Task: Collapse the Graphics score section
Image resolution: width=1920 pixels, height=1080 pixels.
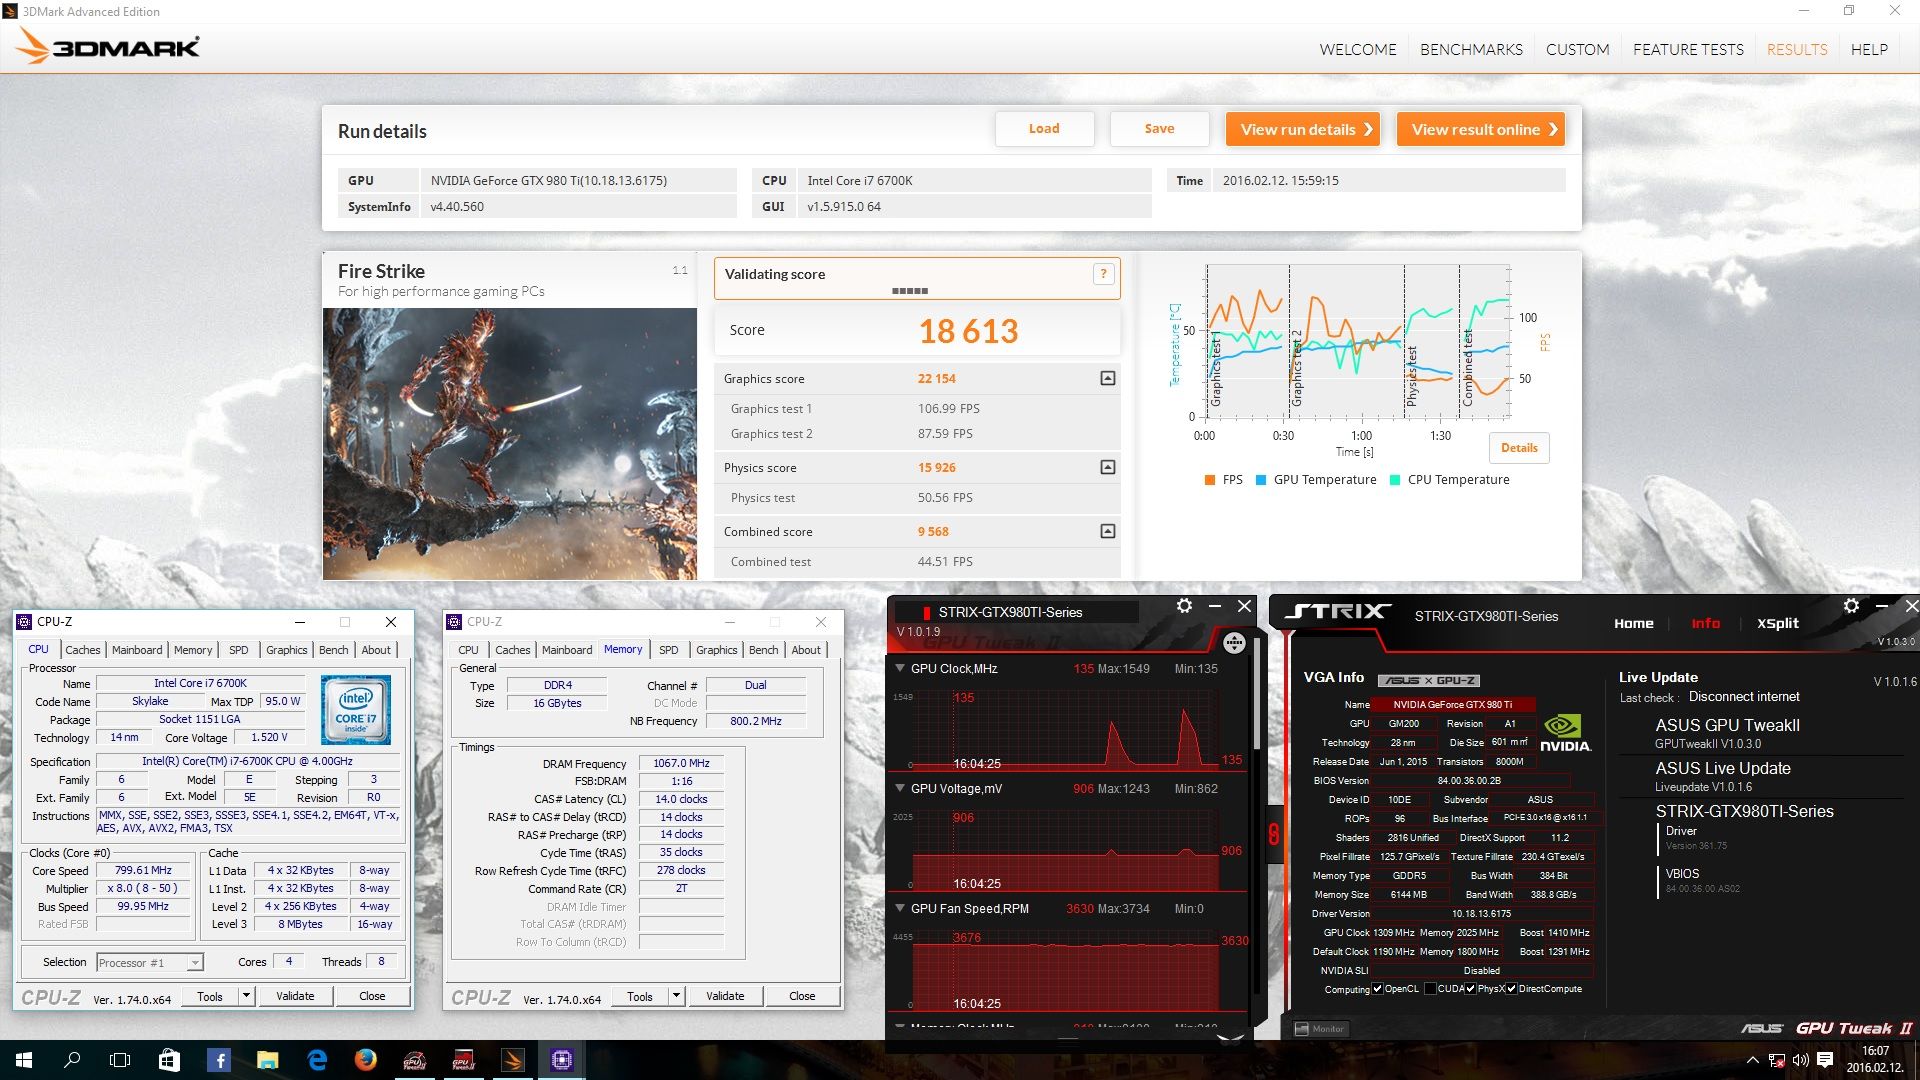Action: pos(1107,378)
